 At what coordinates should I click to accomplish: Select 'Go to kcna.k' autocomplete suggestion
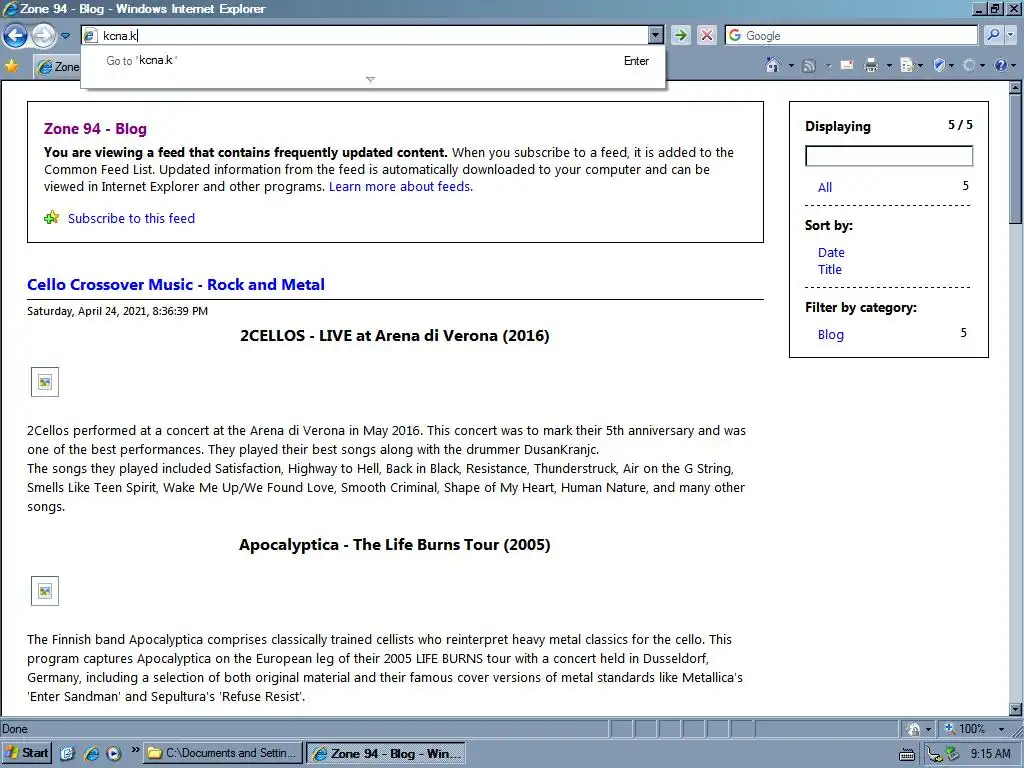pos(374,61)
